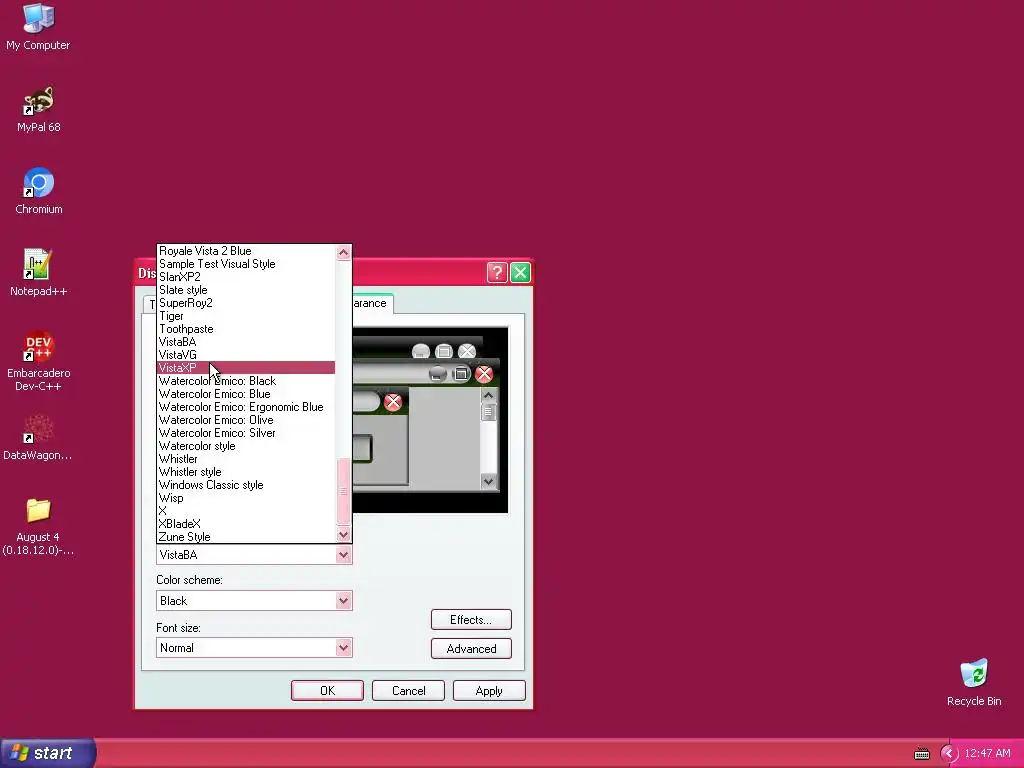Select Royale Vista 2 Blue style
Viewport: 1024px width, 768px height.
246,251
